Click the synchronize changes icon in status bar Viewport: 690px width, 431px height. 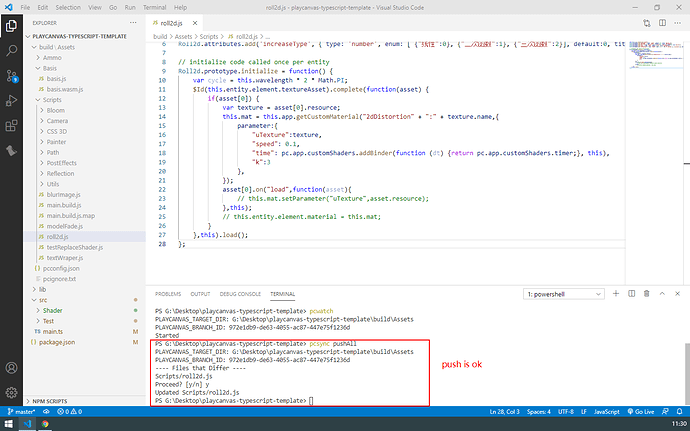[x=46, y=412]
